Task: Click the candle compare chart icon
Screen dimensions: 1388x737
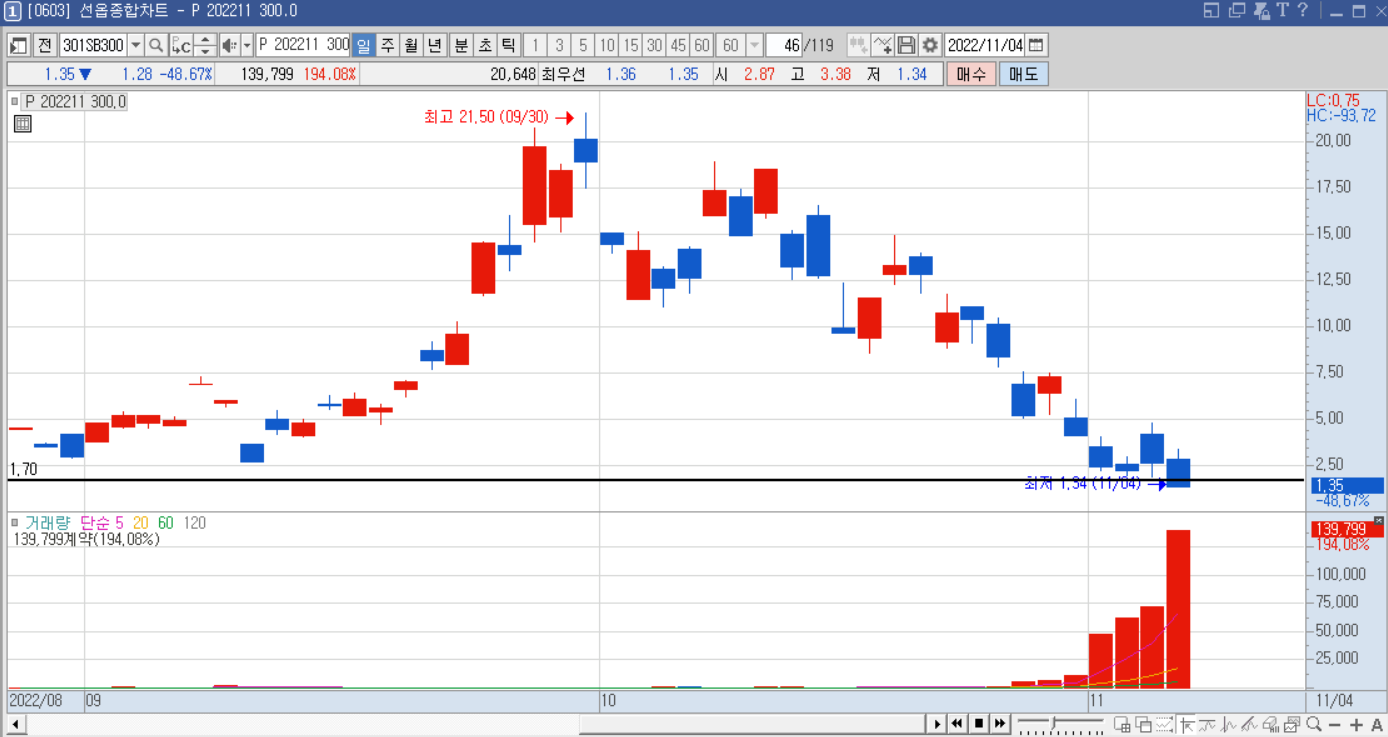Action: click(x=858, y=45)
